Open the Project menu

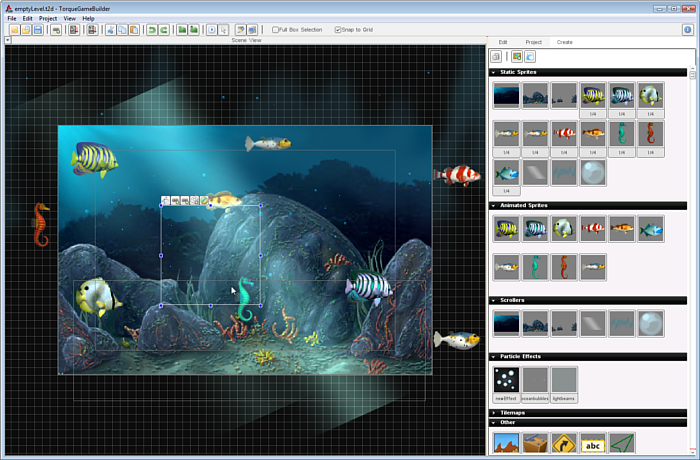coord(48,18)
